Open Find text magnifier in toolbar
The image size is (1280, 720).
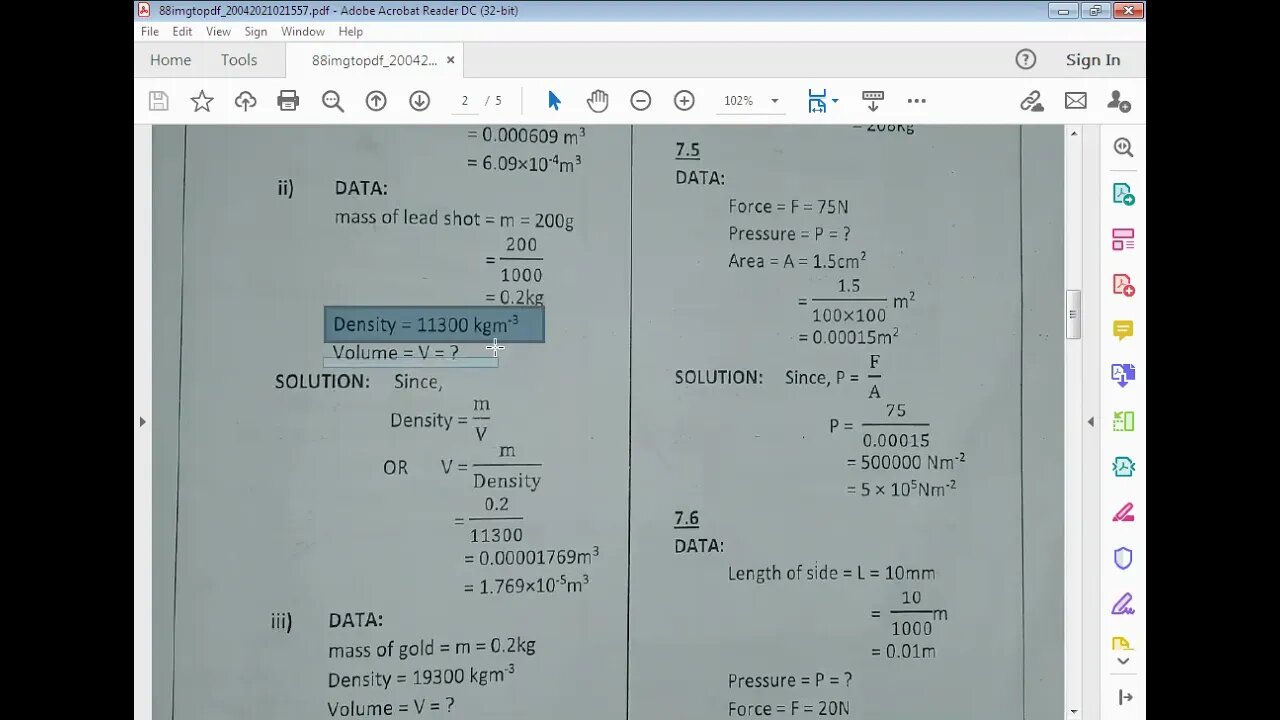tap(332, 101)
